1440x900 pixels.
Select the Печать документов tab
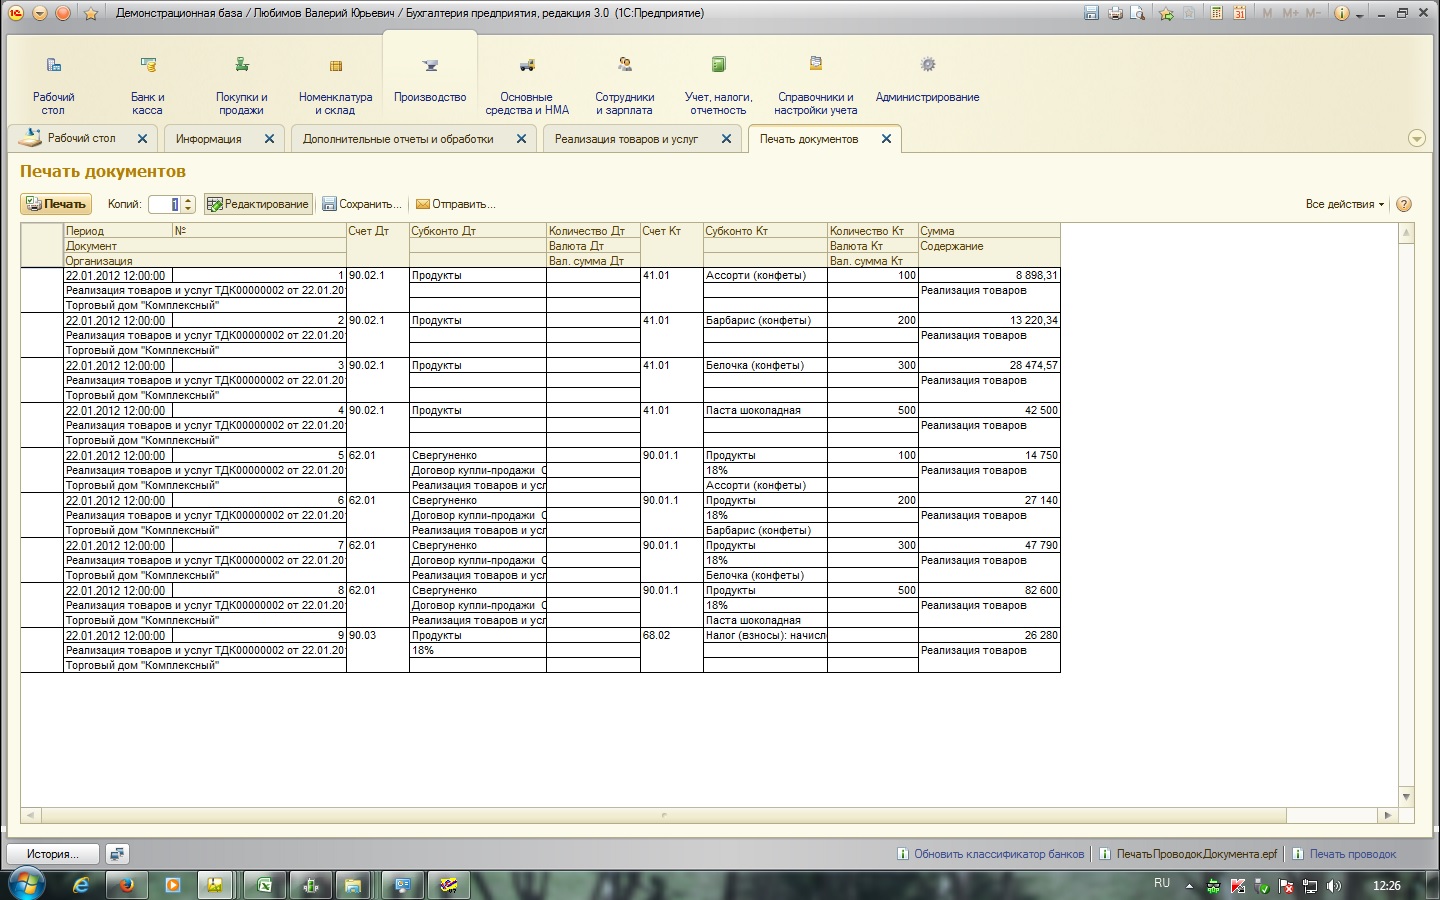[809, 139]
